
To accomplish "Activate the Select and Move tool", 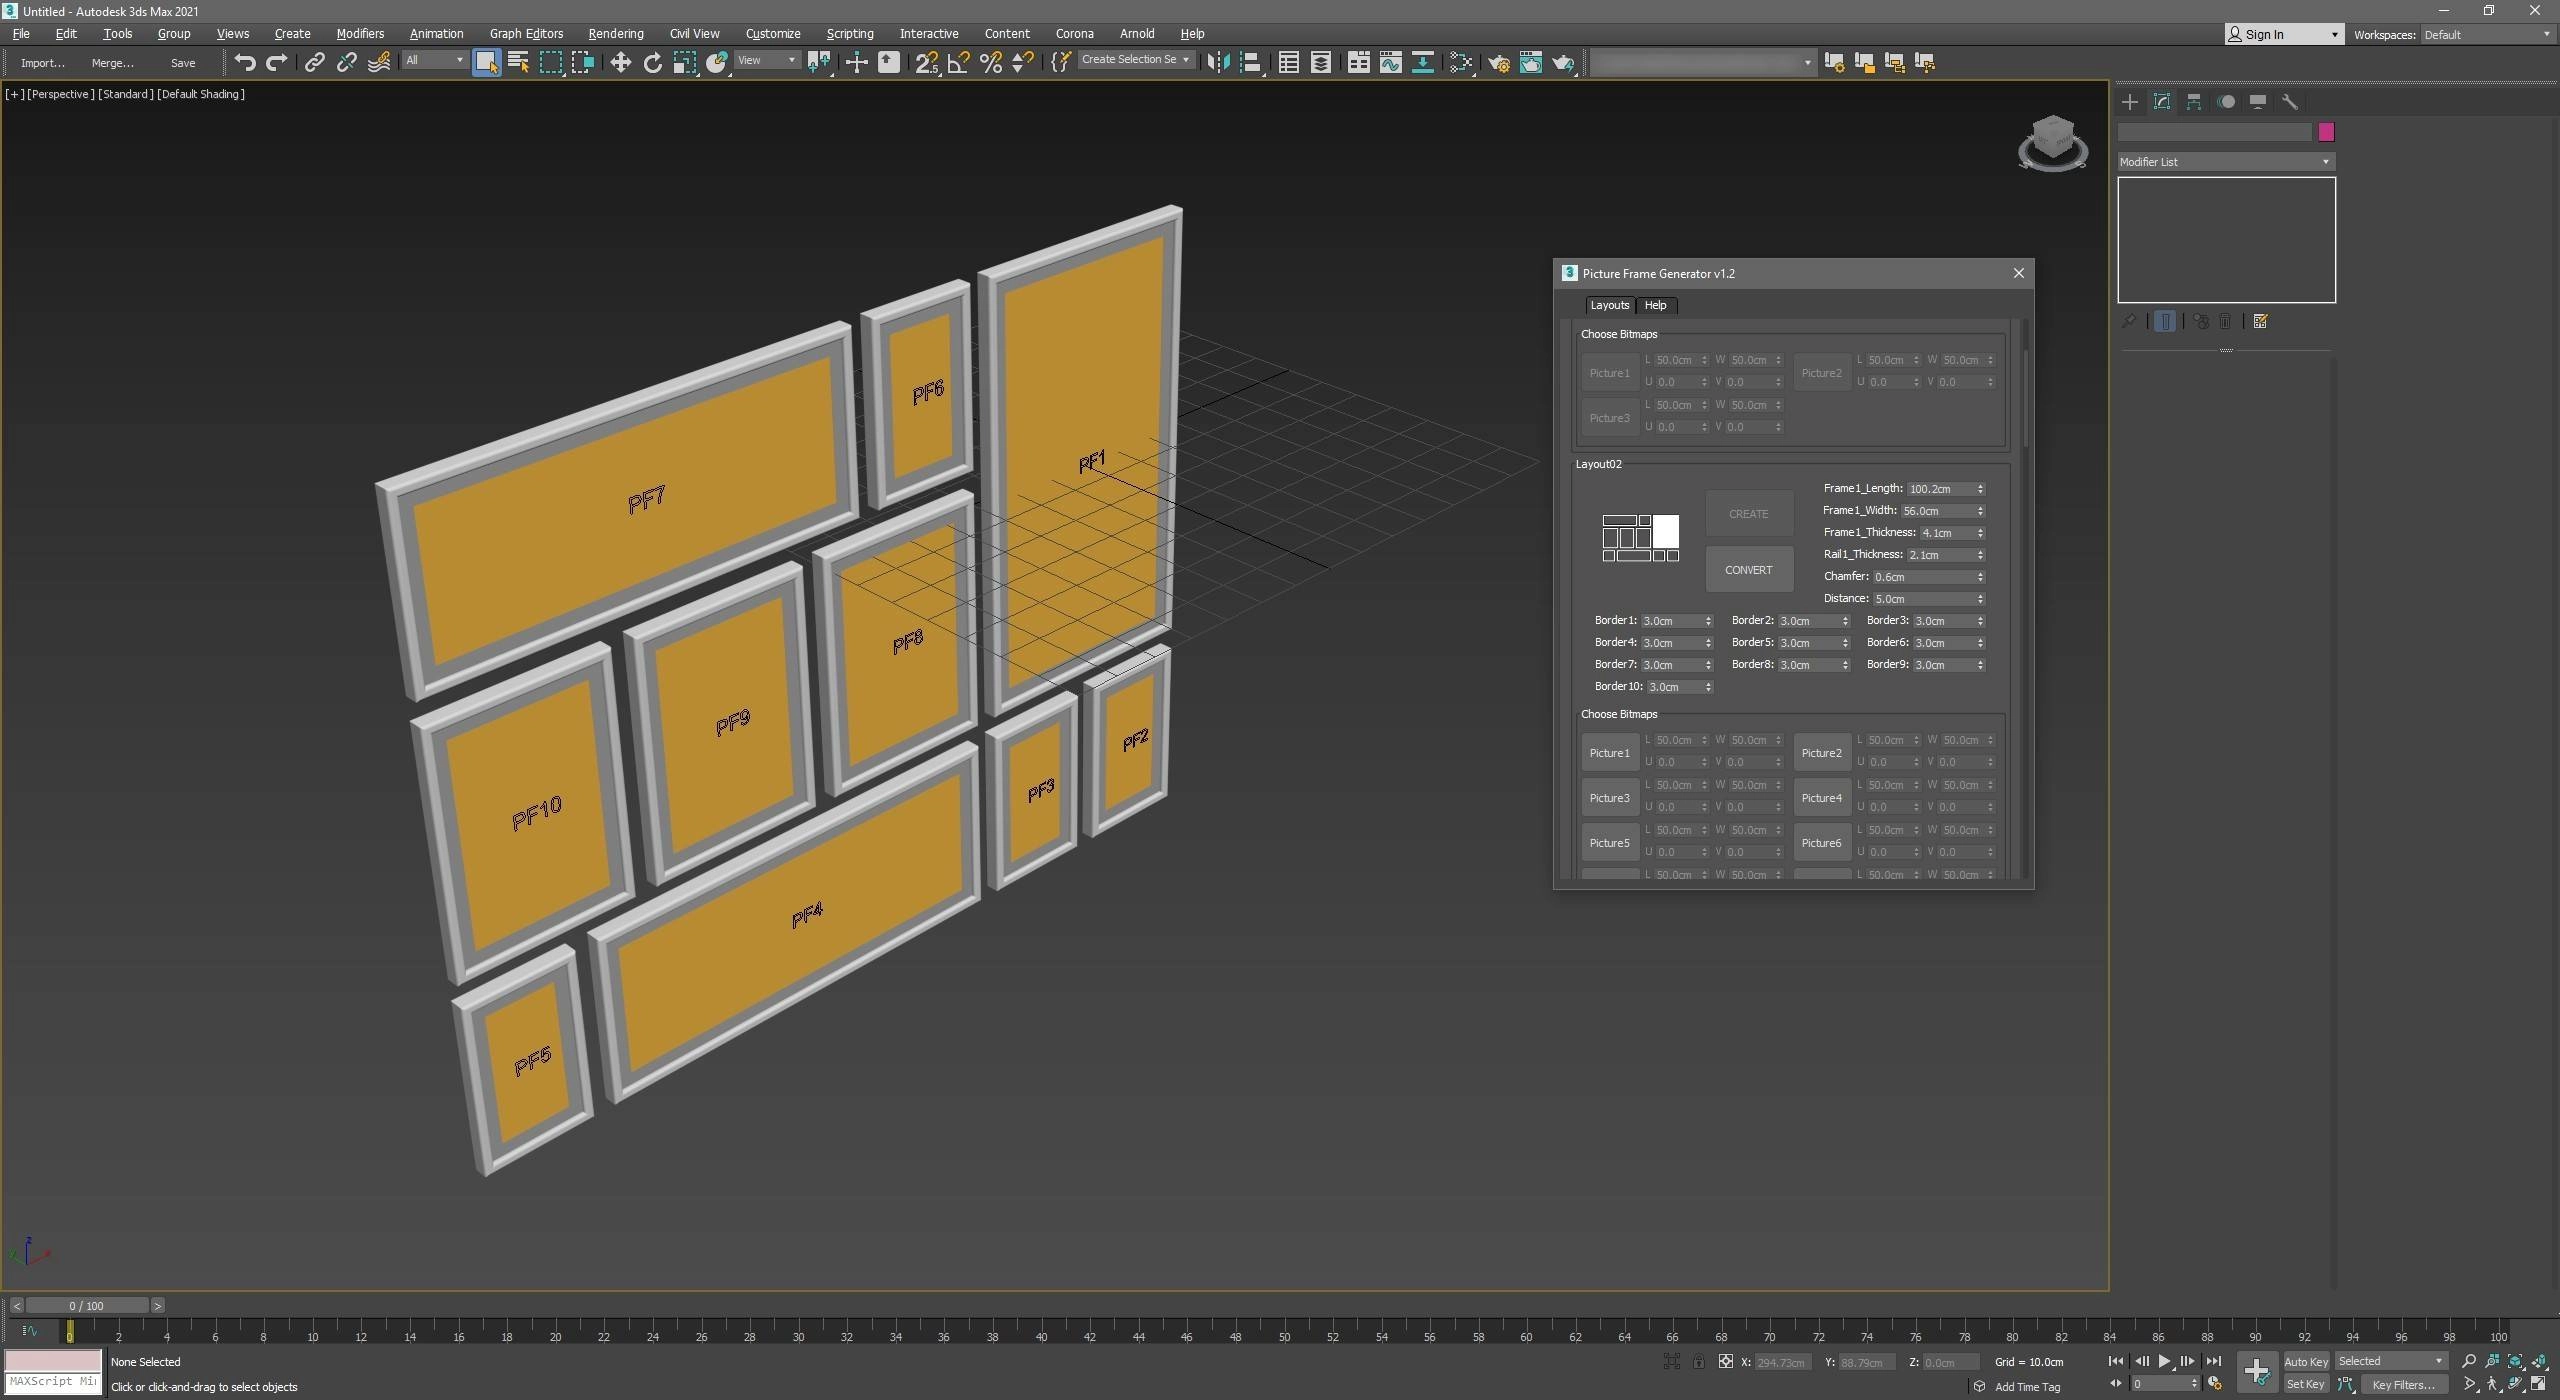I will [621, 62].
